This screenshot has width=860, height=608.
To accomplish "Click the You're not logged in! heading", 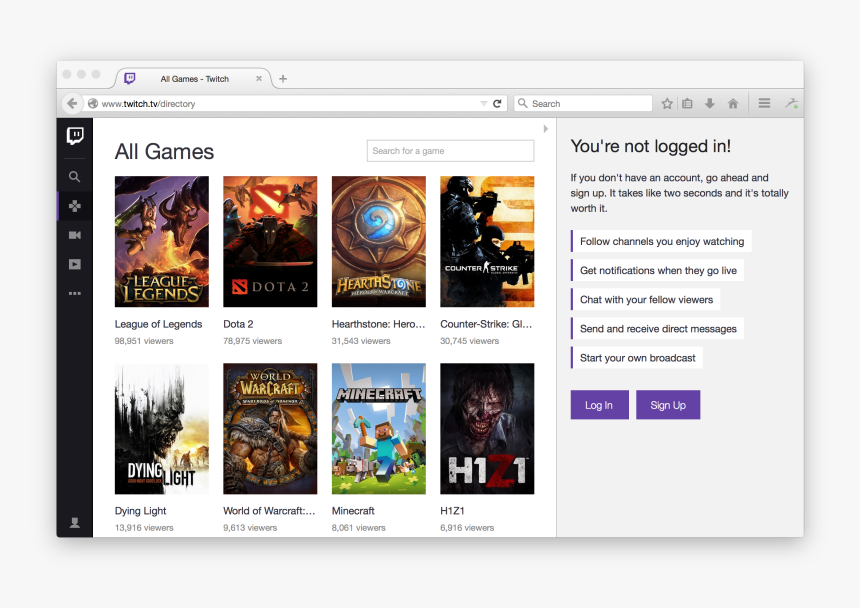I will (650, 146).
